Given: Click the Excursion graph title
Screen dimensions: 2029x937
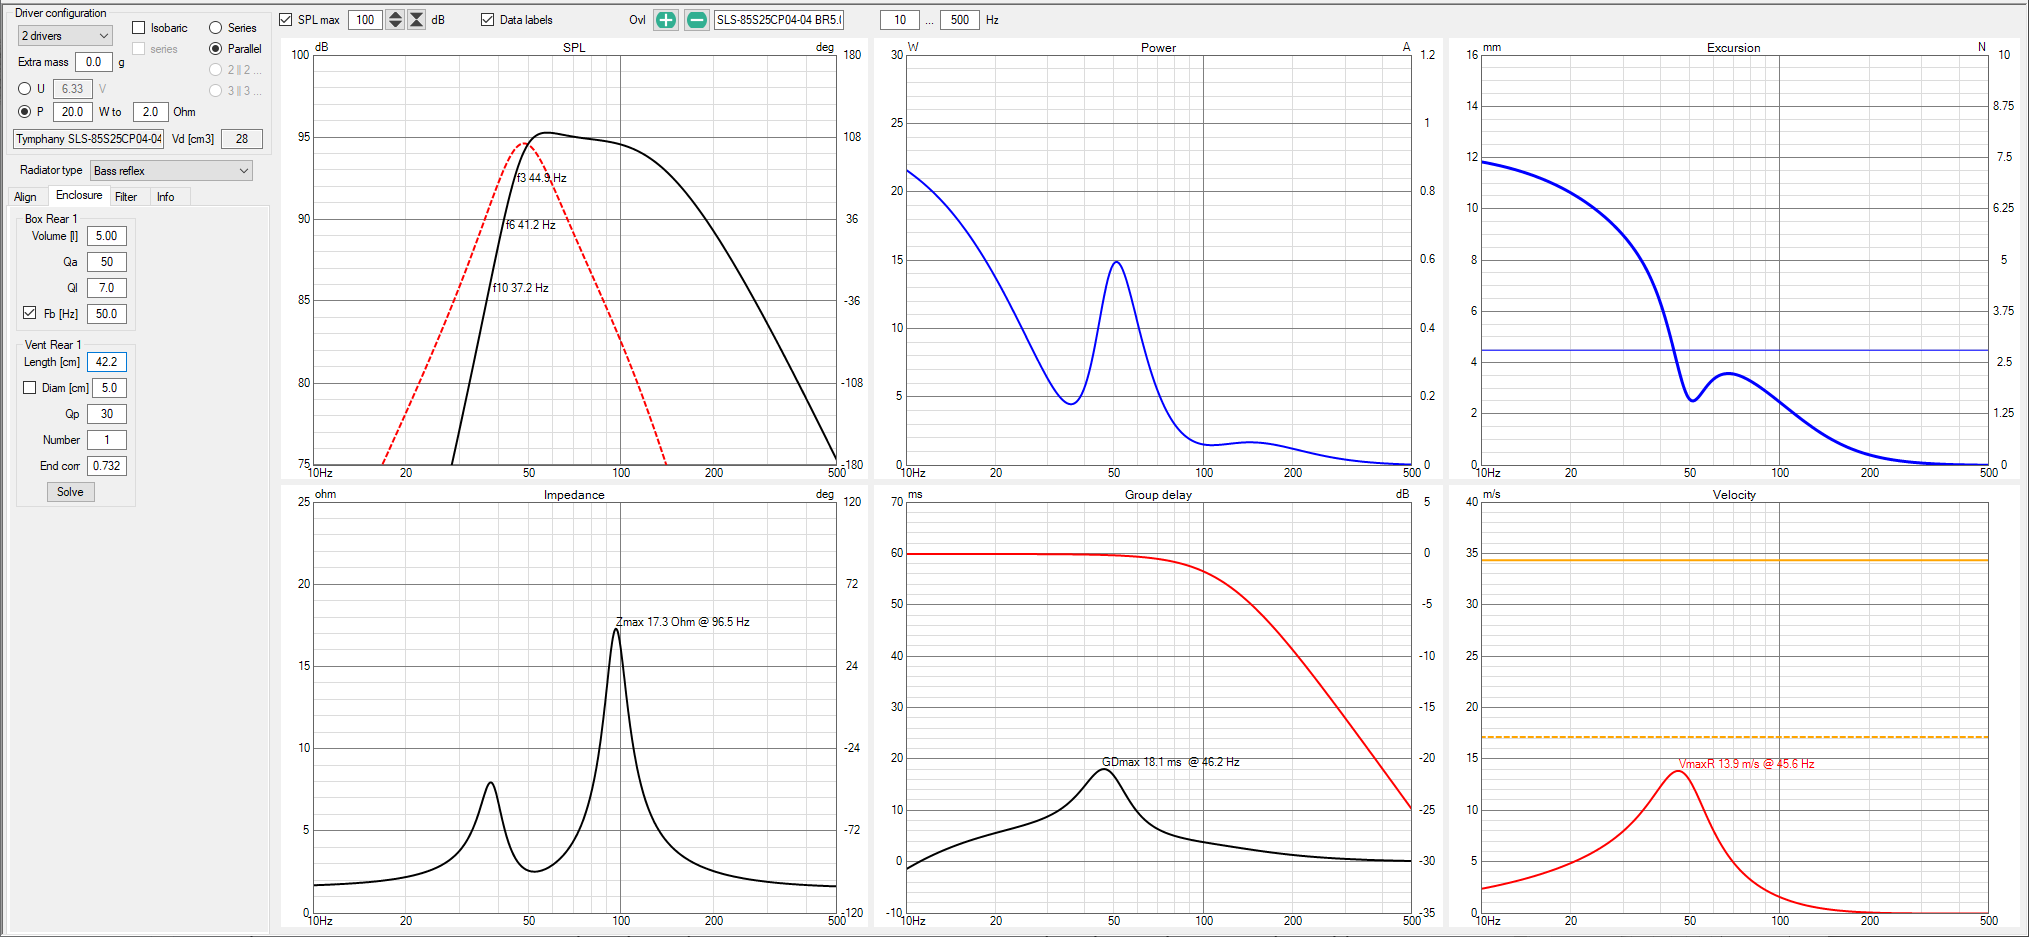Looking at the screenshot, I should (x=1734, y=48).
